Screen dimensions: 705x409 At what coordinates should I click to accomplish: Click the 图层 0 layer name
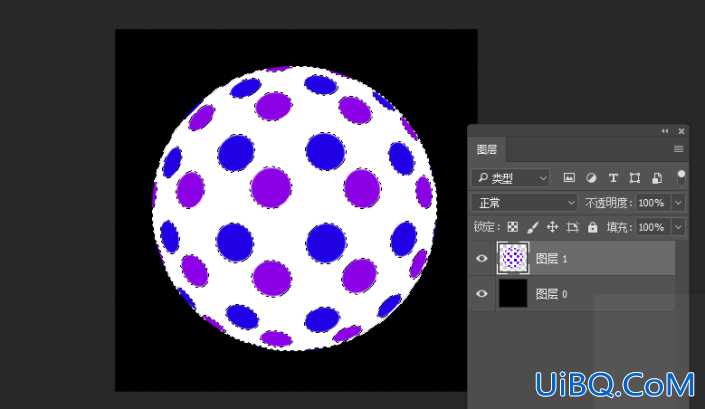(552, 294)
